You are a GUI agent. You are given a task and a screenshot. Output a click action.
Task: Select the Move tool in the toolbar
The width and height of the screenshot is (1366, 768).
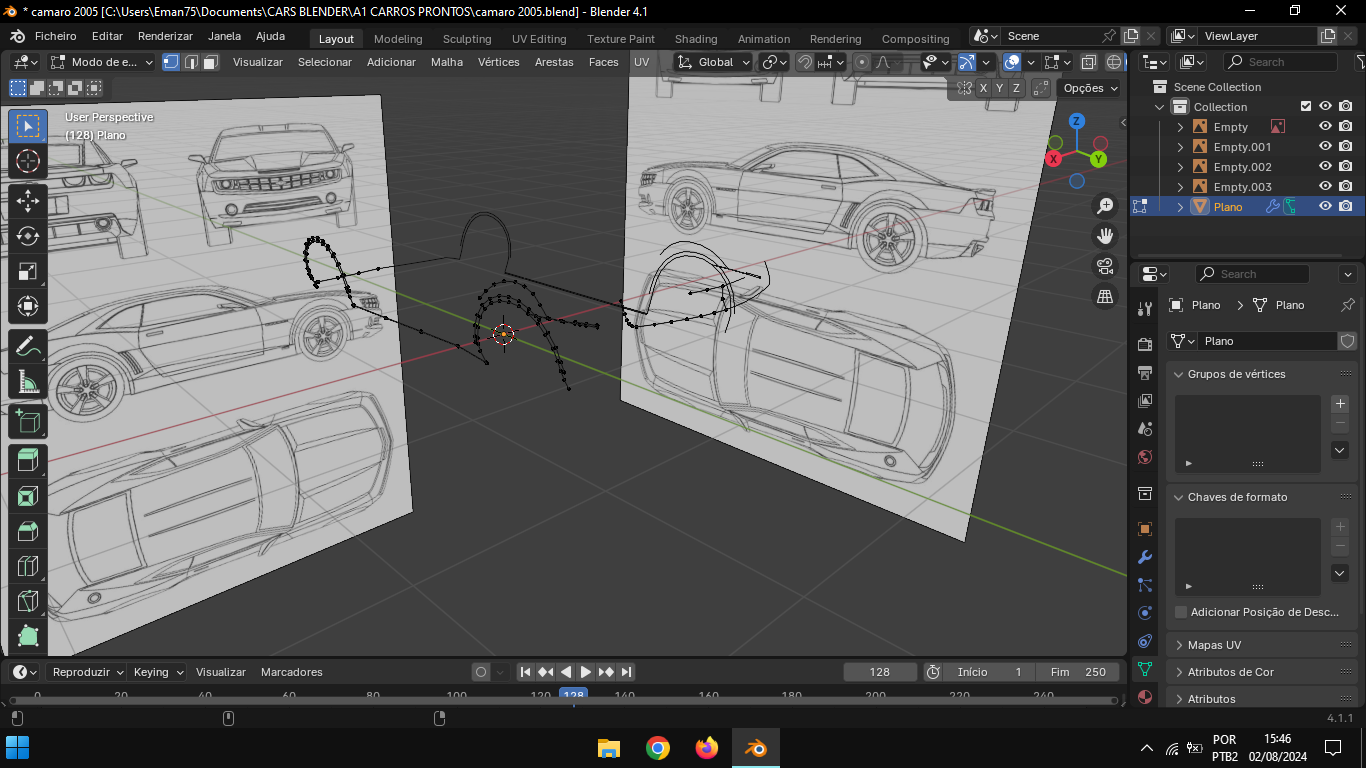point(28,200)
